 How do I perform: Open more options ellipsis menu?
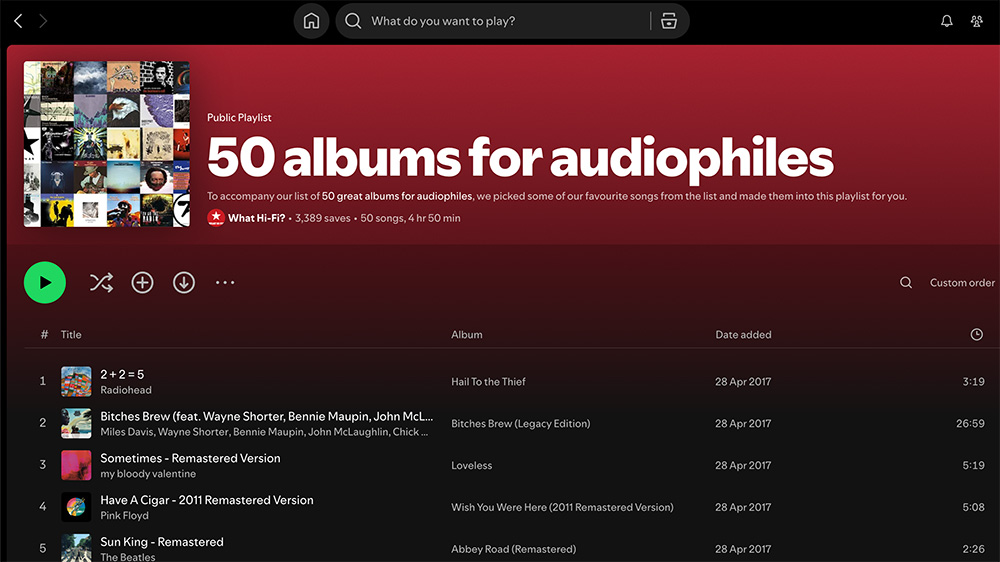[225, 283]
